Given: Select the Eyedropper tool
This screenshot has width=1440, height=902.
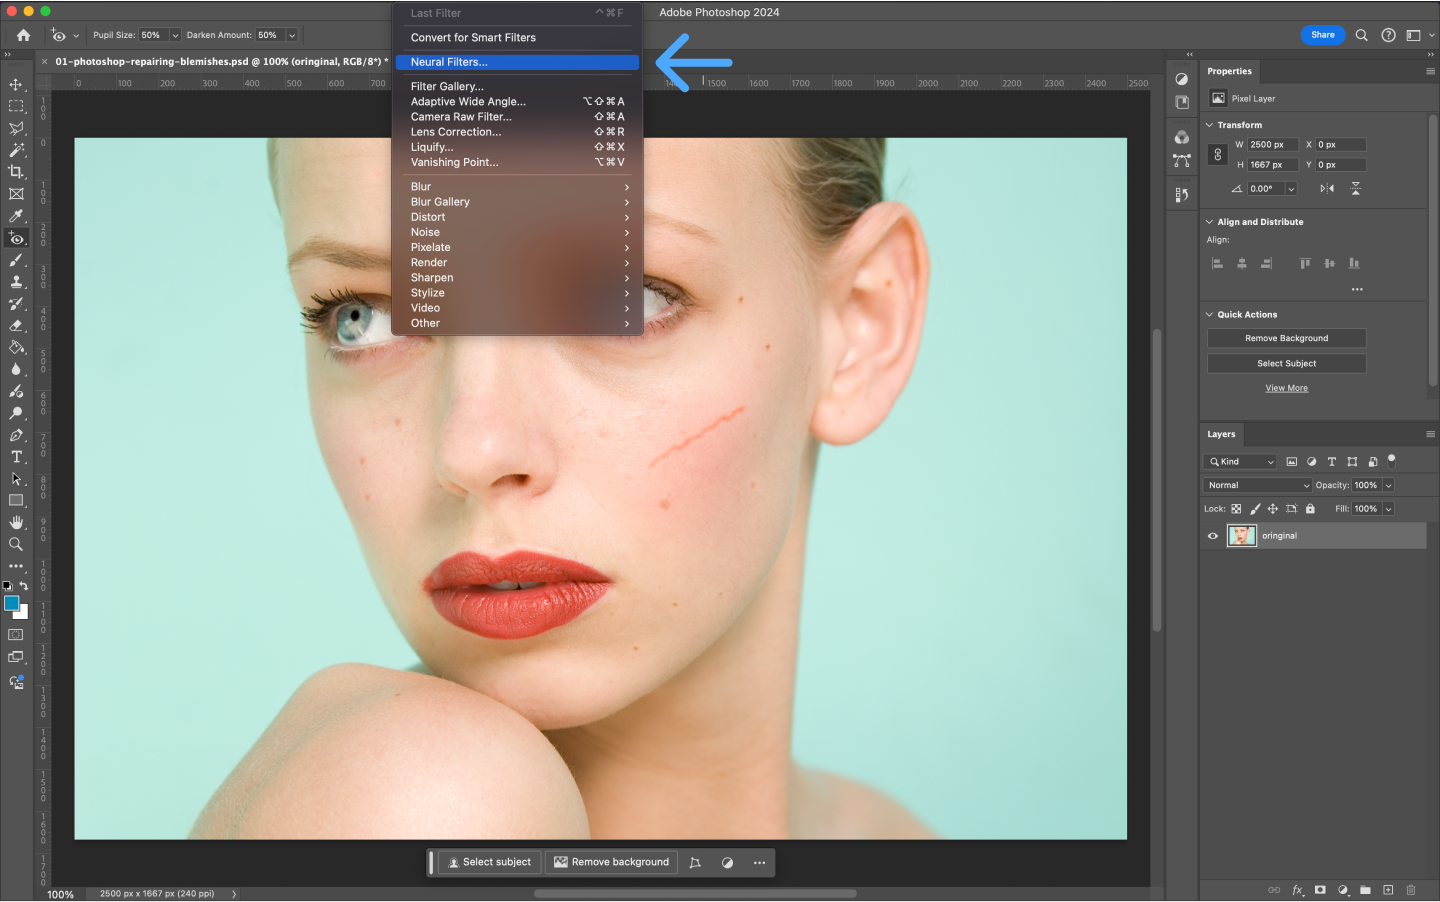Looking at the screenshot, I should [x=16, y=216].
